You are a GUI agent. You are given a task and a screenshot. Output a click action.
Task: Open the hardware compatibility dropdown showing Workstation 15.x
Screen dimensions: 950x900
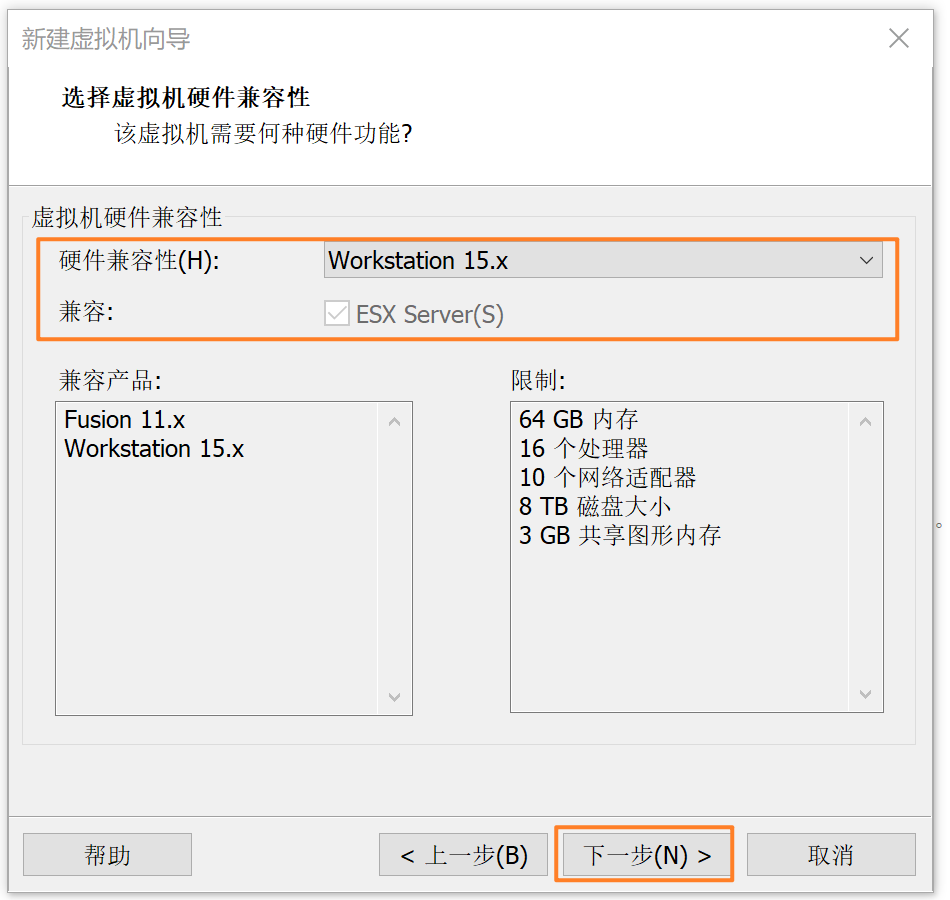click(603, 261)
